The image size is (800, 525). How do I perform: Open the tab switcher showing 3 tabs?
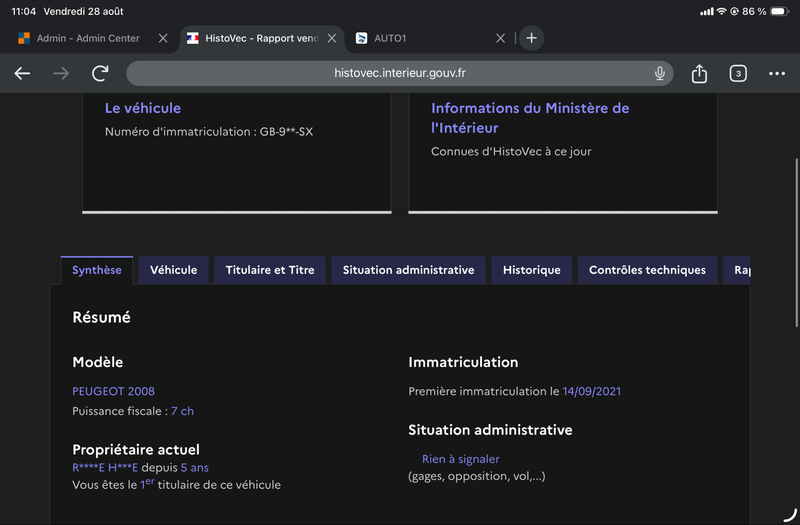tap(738, 73)
